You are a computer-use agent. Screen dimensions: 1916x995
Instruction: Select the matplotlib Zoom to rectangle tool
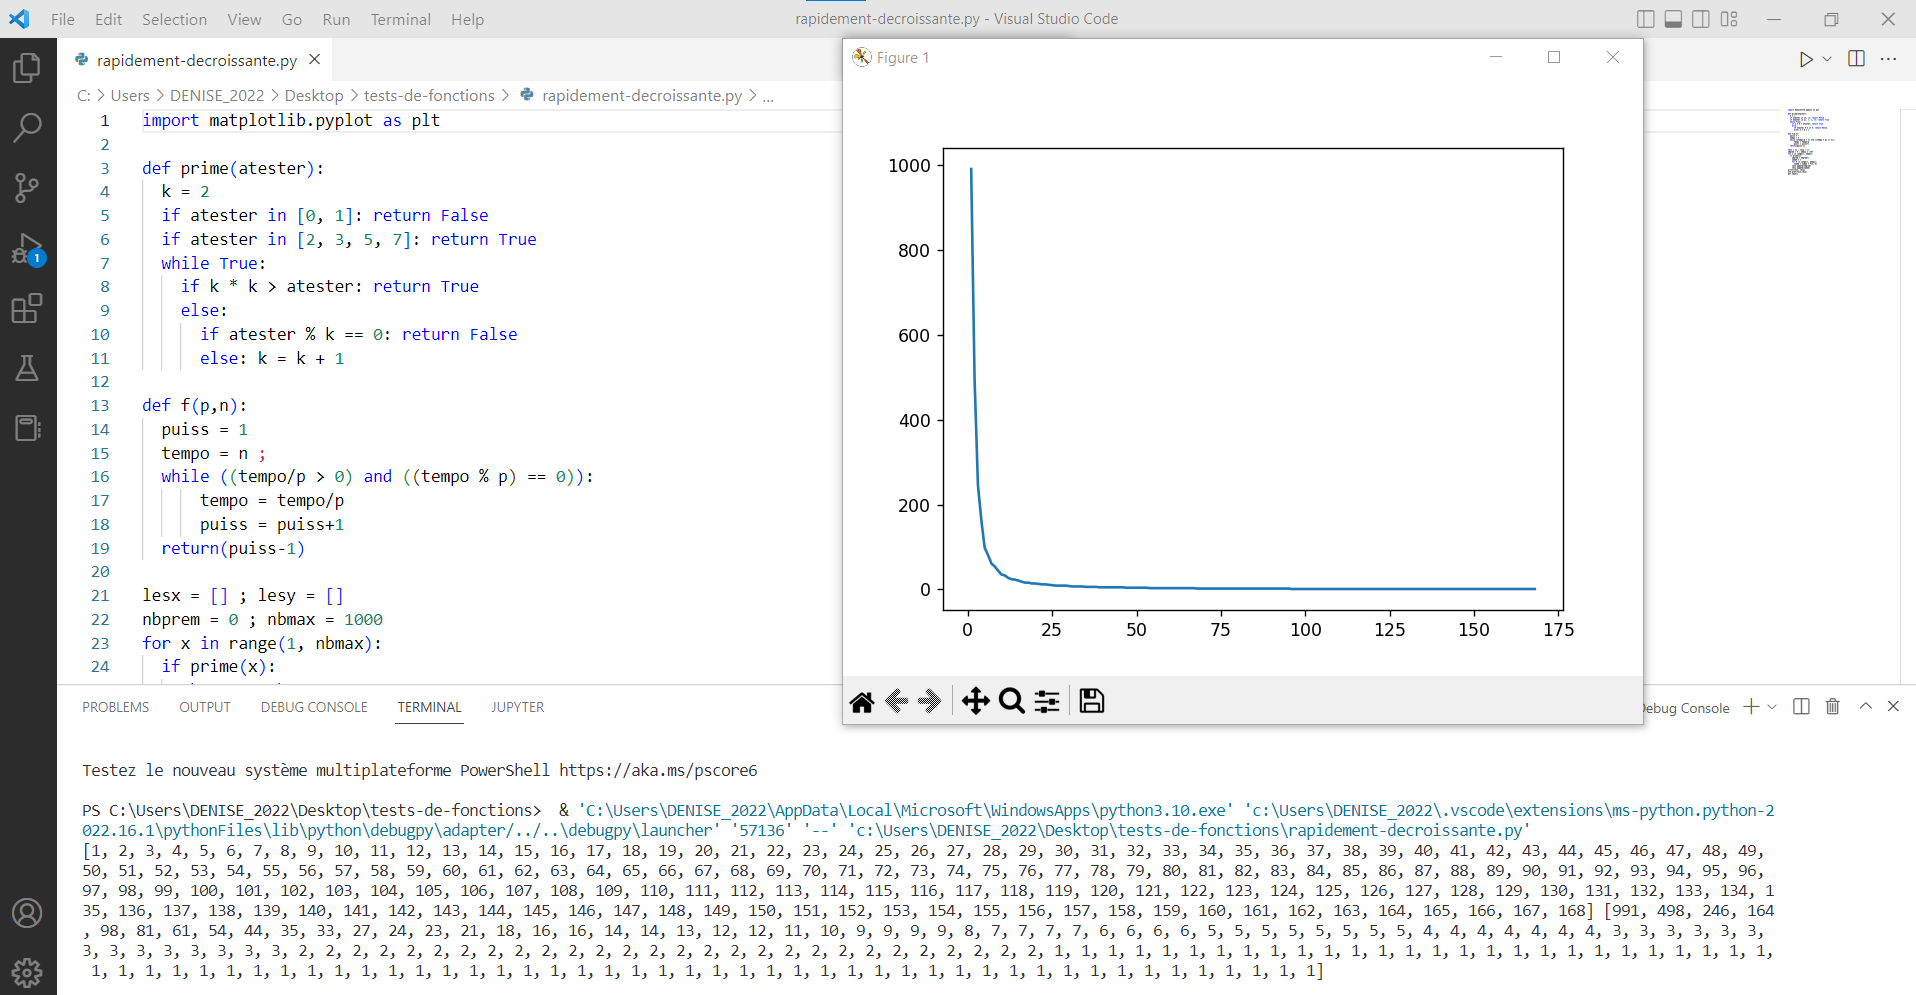tap(1011, 702)
